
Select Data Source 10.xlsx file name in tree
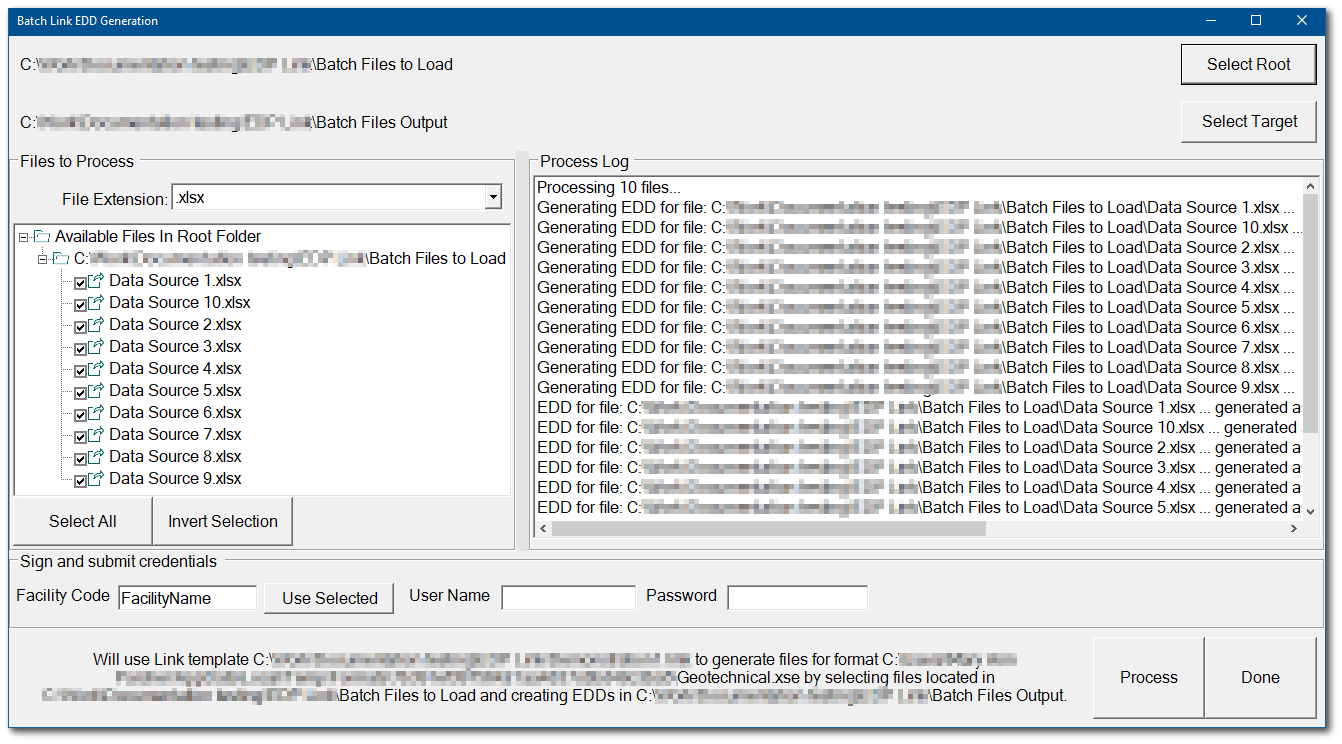[180, 303]
